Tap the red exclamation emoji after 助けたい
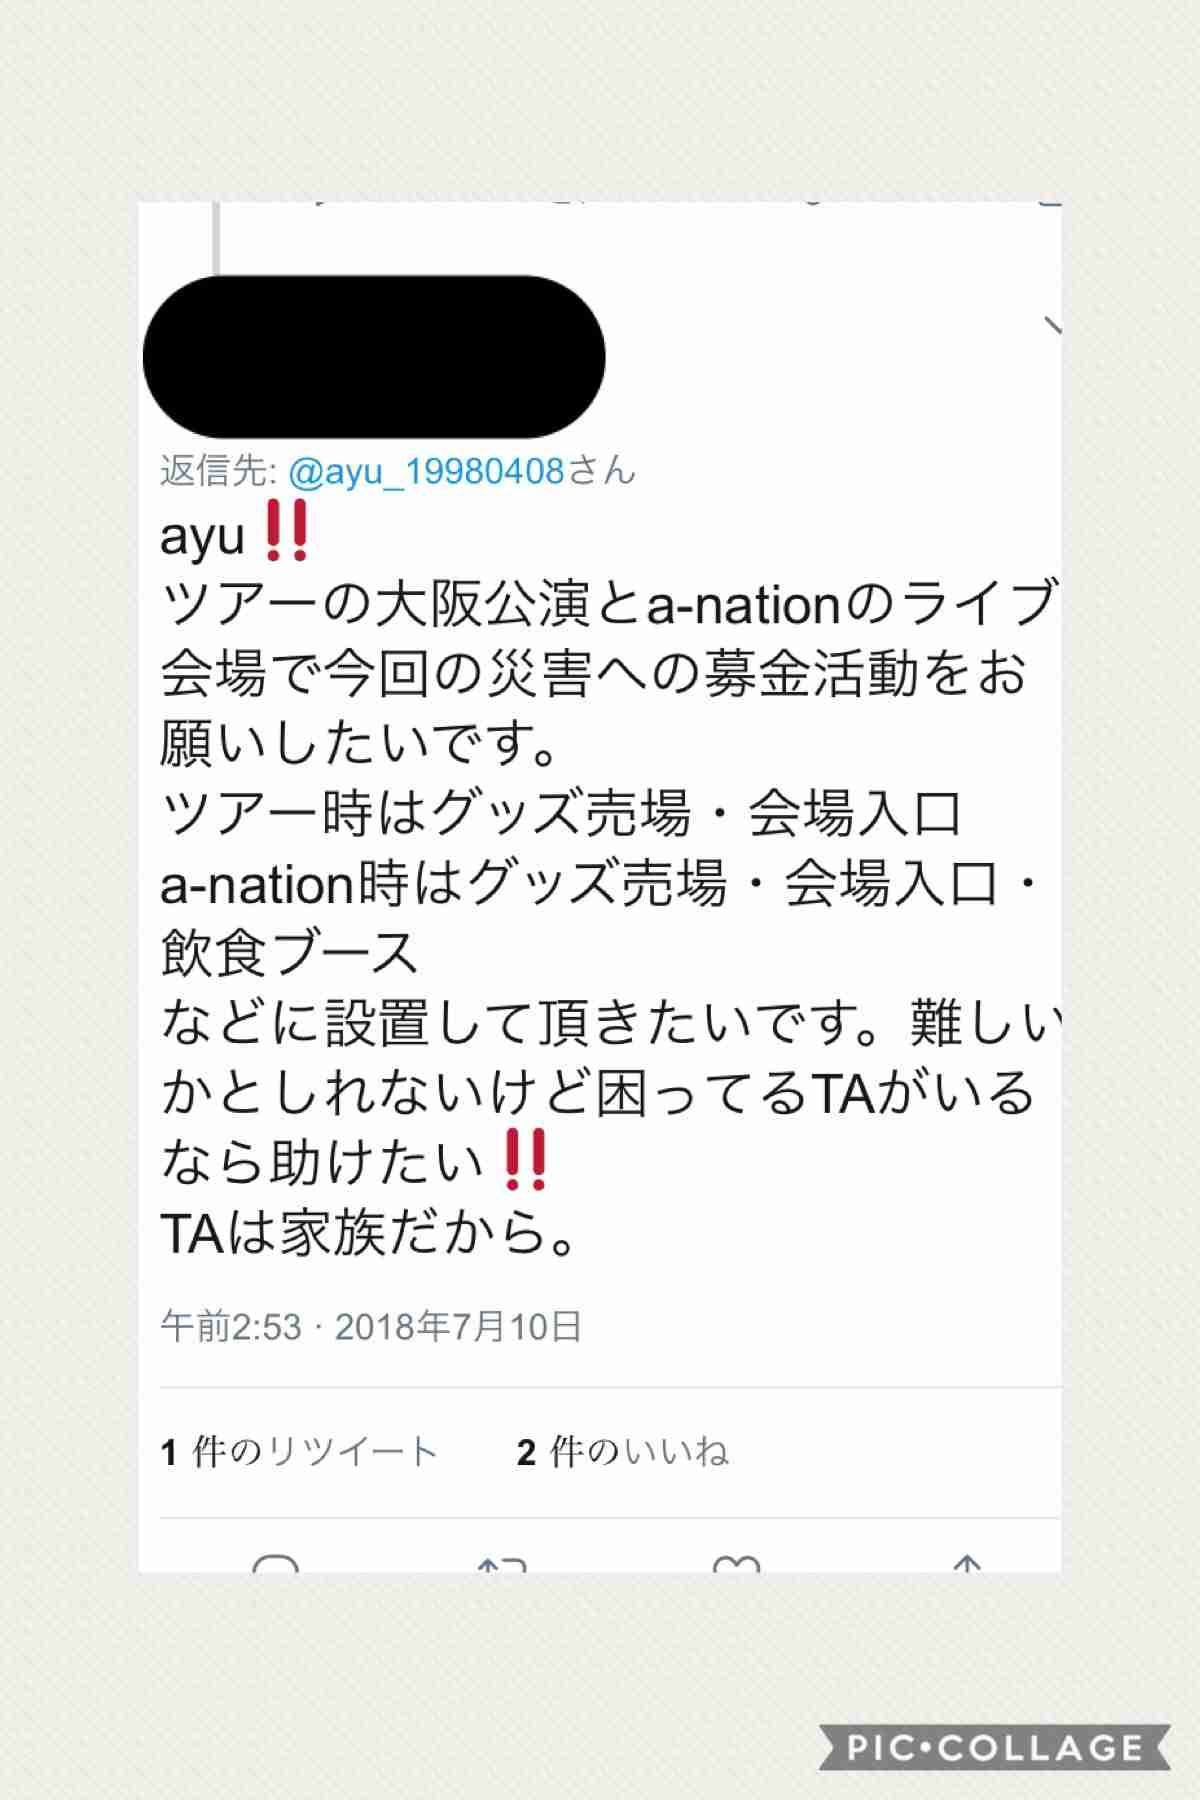 pos(526,1160)
